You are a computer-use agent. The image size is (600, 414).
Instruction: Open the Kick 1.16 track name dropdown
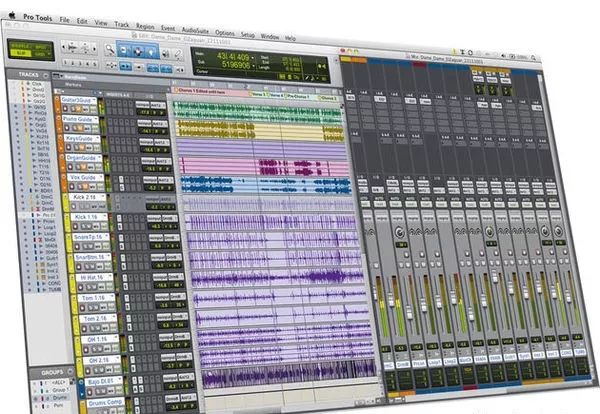coord(105,217)
